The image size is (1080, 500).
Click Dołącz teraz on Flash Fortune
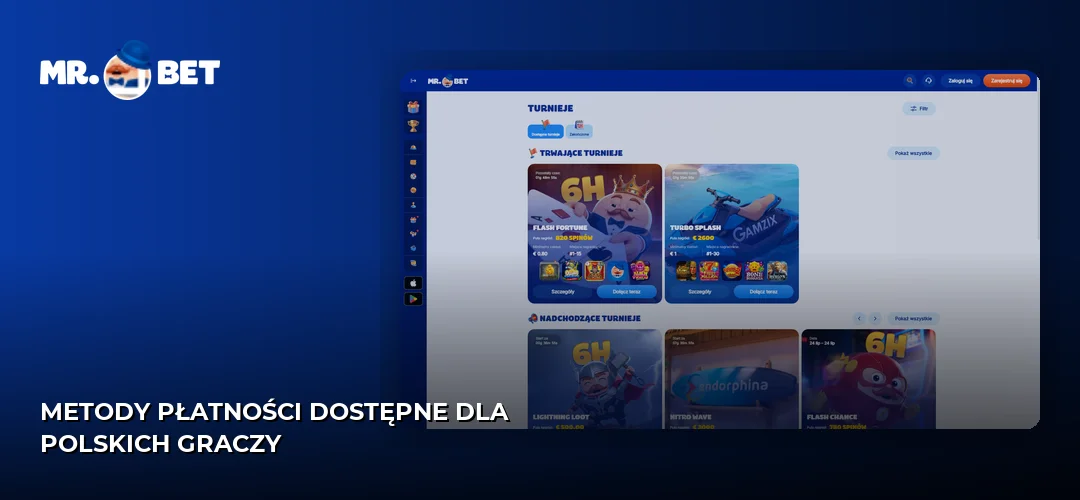coord(627,291)
